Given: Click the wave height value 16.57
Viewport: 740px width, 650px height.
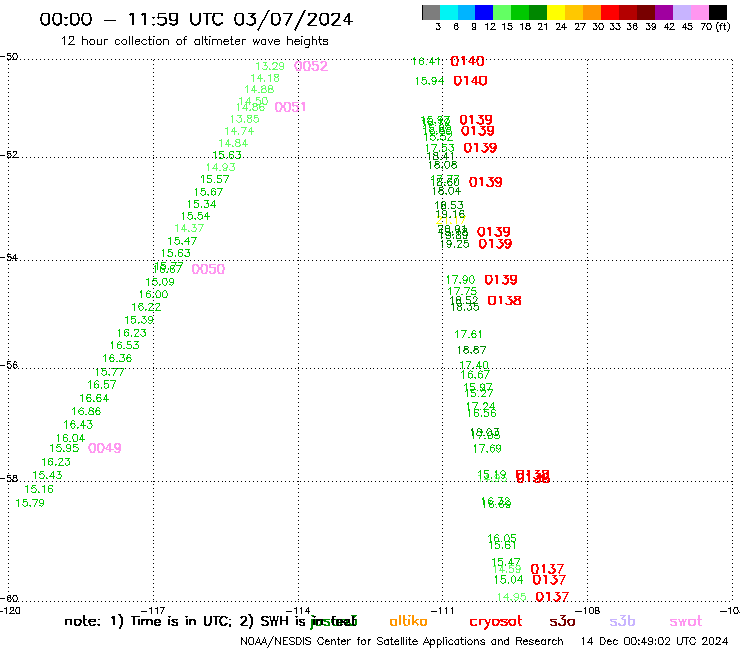Looking at the screenshot, I should 101,385.
